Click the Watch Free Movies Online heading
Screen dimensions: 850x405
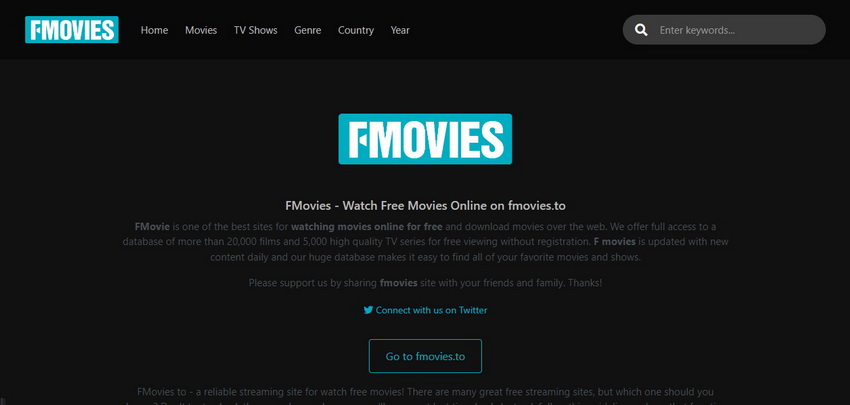[425, 205]
